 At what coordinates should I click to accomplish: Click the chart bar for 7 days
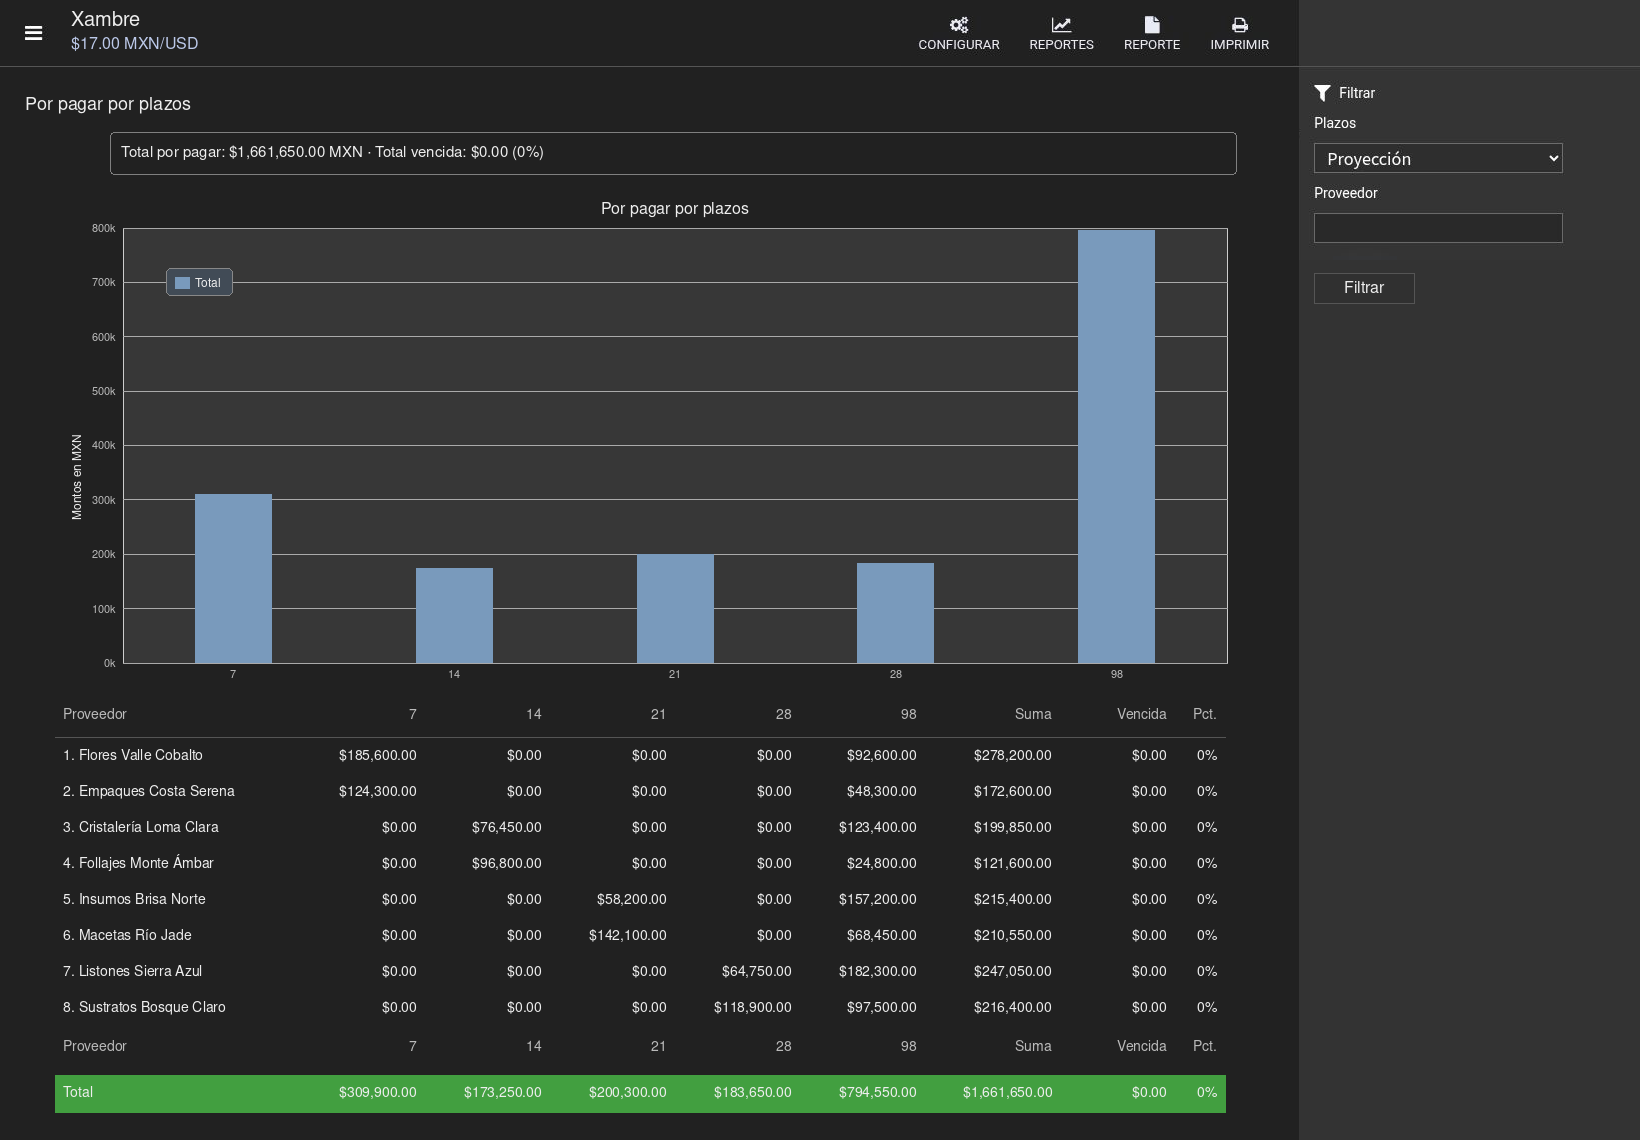point(233,578)
